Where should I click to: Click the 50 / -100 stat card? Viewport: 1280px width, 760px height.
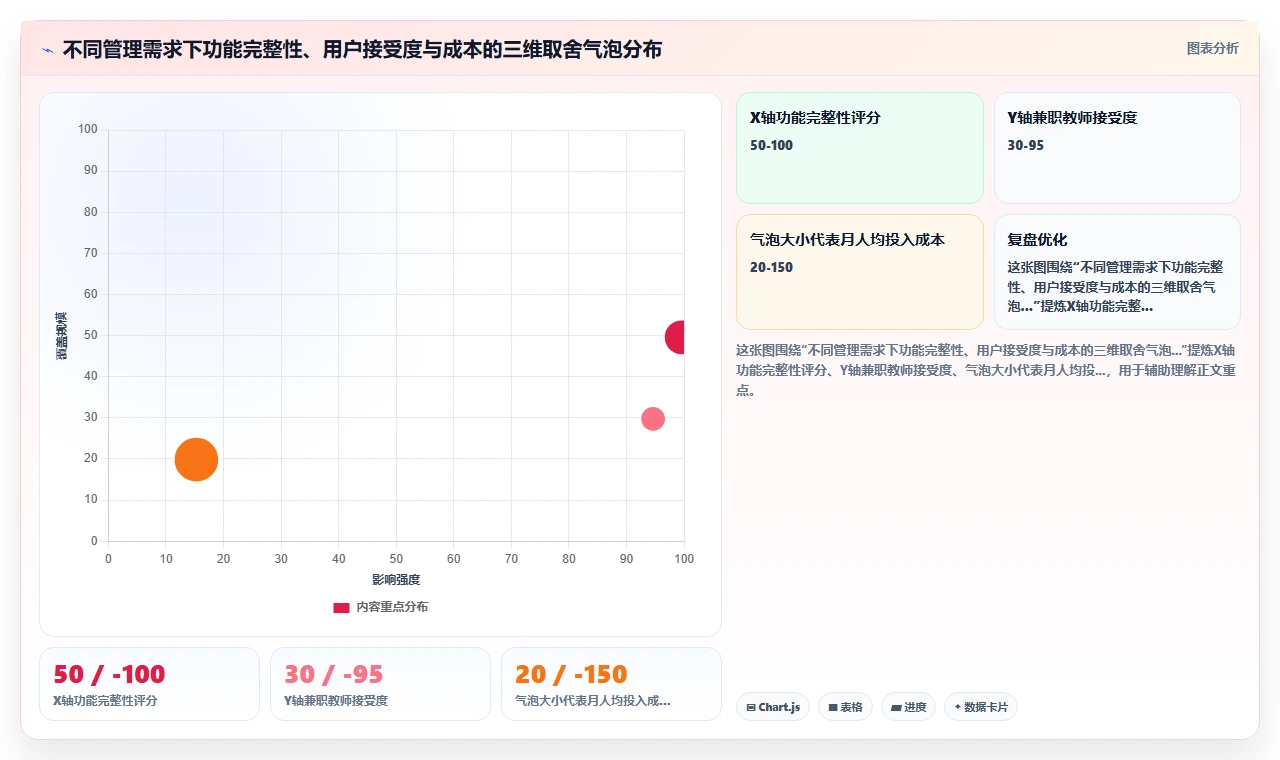(x=149, y=684)
